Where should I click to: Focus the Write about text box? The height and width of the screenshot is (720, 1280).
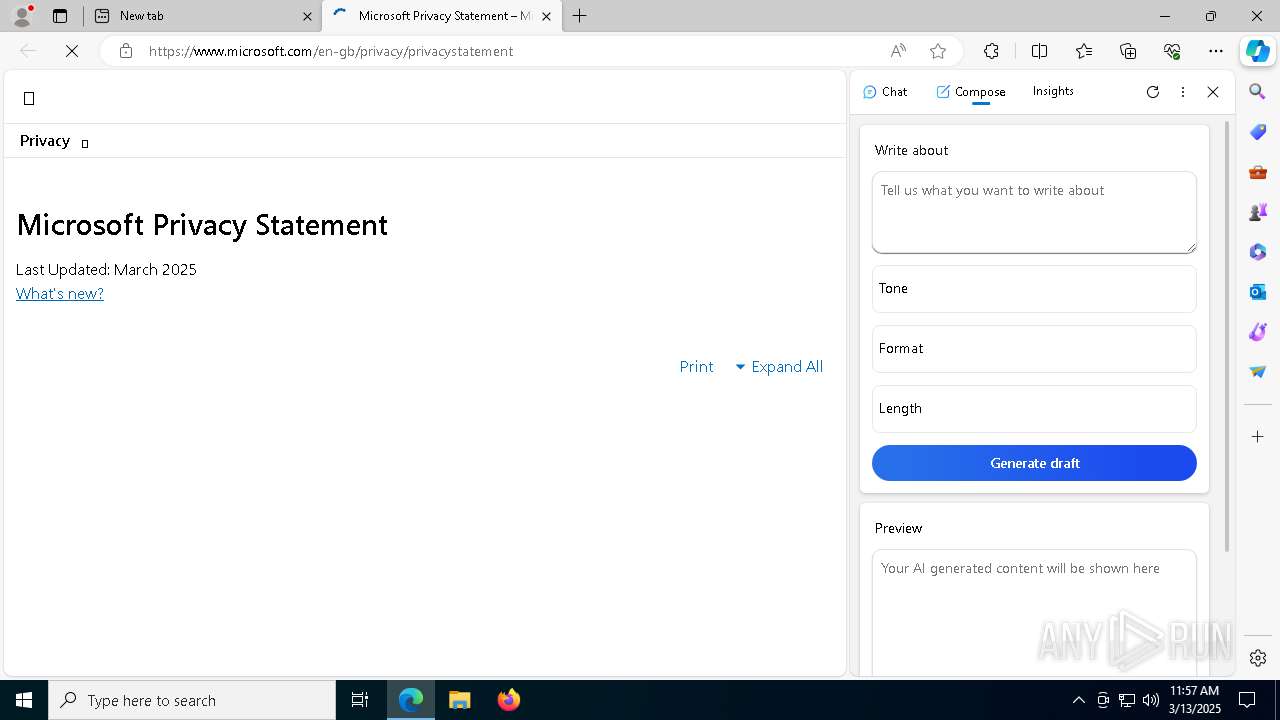click(1034, 212)
